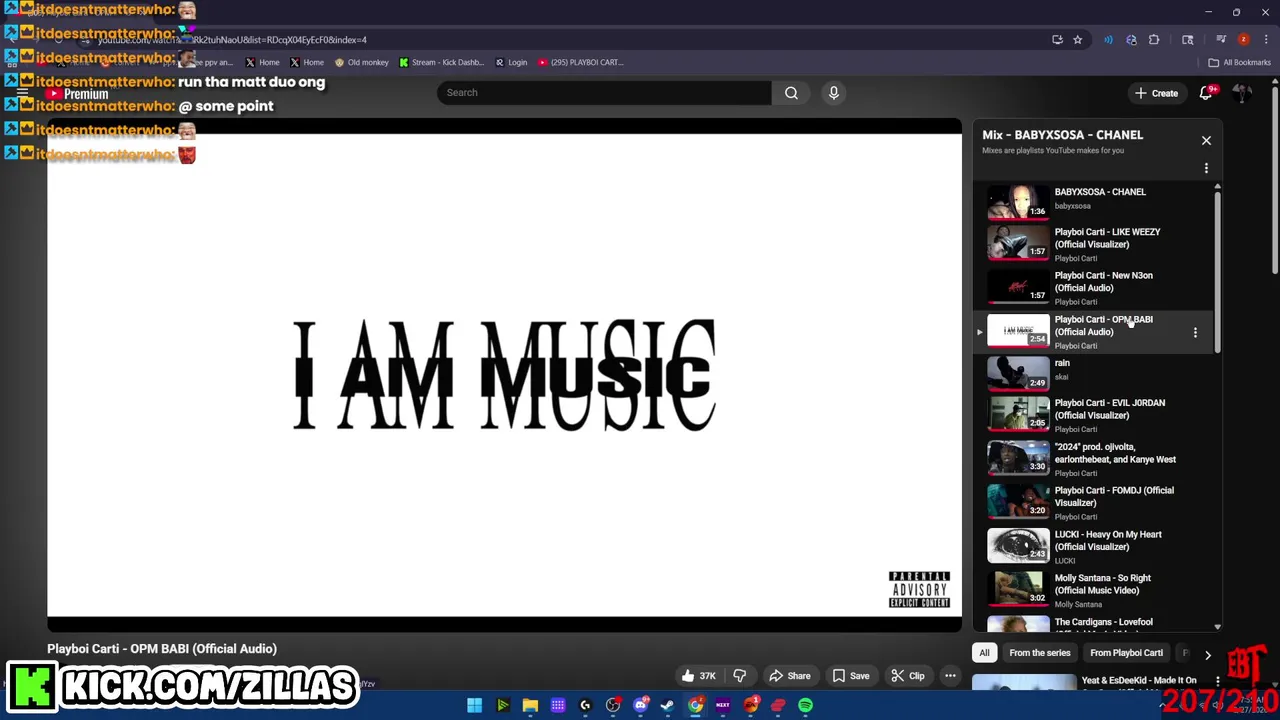This screenshot has width=1280, height=720.
Task: Click the Mix playlist panel scrollbar
Action: (1217, 270)
